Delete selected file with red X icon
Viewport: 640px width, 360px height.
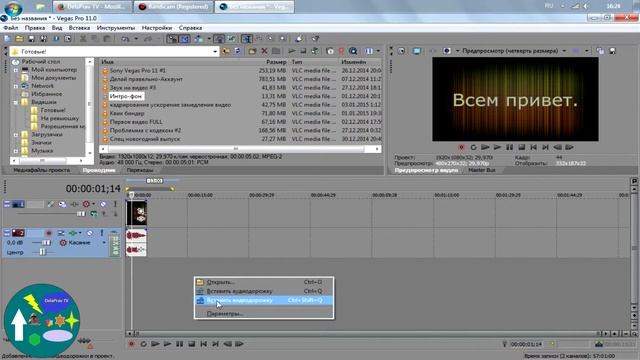point(264,51)
